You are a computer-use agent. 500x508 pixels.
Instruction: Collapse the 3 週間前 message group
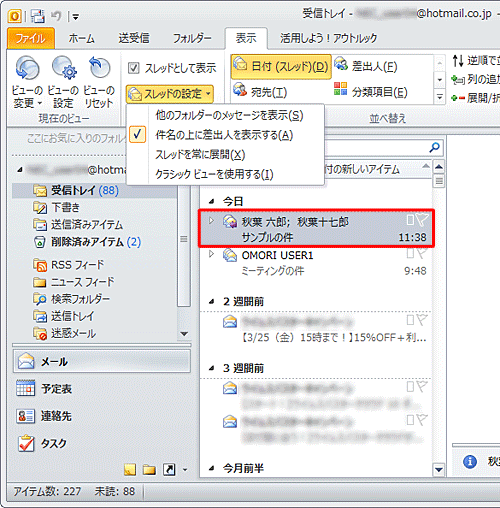pos(211,368)
